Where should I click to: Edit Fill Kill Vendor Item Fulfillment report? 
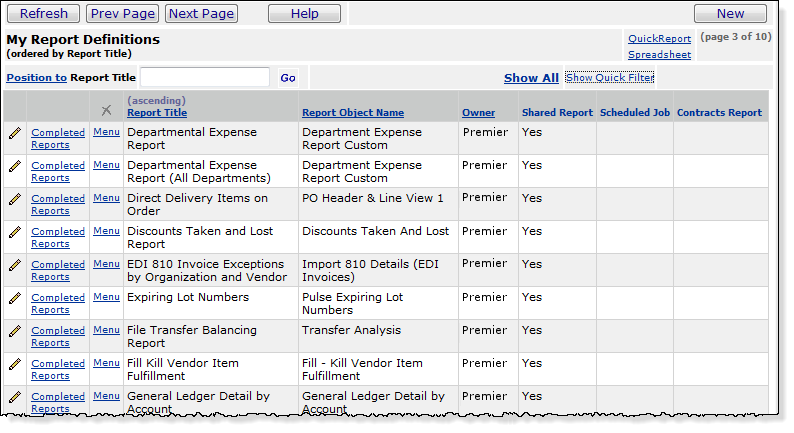14,363
